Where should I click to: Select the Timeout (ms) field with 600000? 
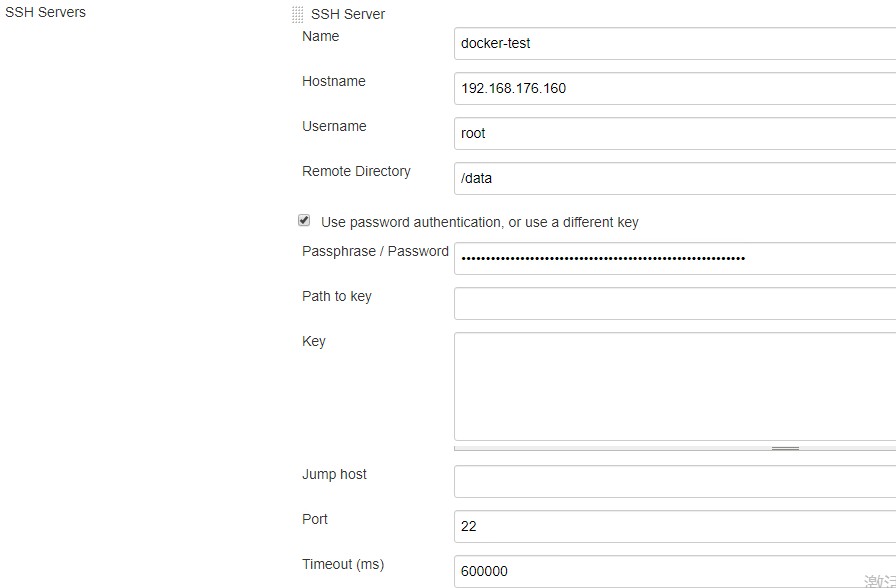tap(675, 571)
